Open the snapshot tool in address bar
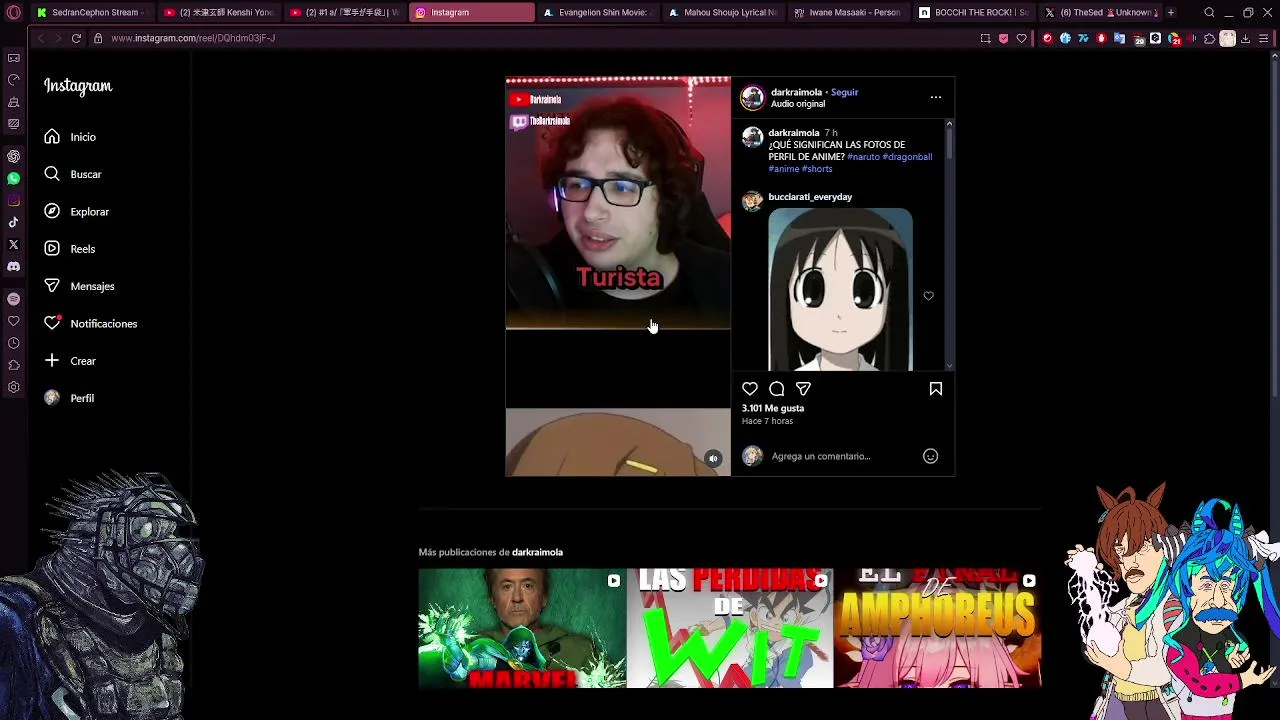This screenshot has width=1280, height=720. pyautogui.click(x=985, y=38)
